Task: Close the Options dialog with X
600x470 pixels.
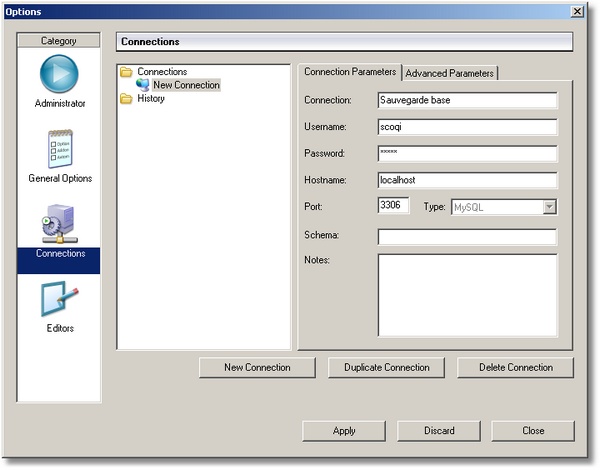Action: pos(577,11)
